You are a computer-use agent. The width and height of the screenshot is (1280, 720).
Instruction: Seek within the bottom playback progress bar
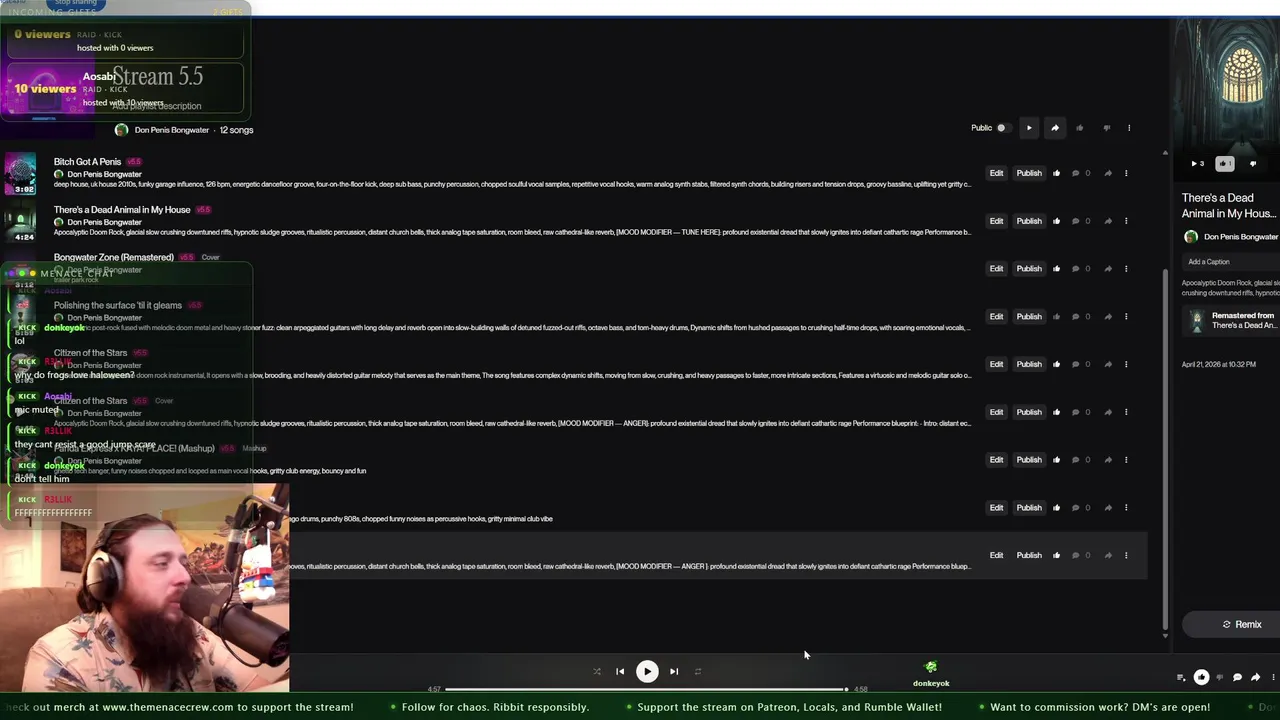(646, 689)
